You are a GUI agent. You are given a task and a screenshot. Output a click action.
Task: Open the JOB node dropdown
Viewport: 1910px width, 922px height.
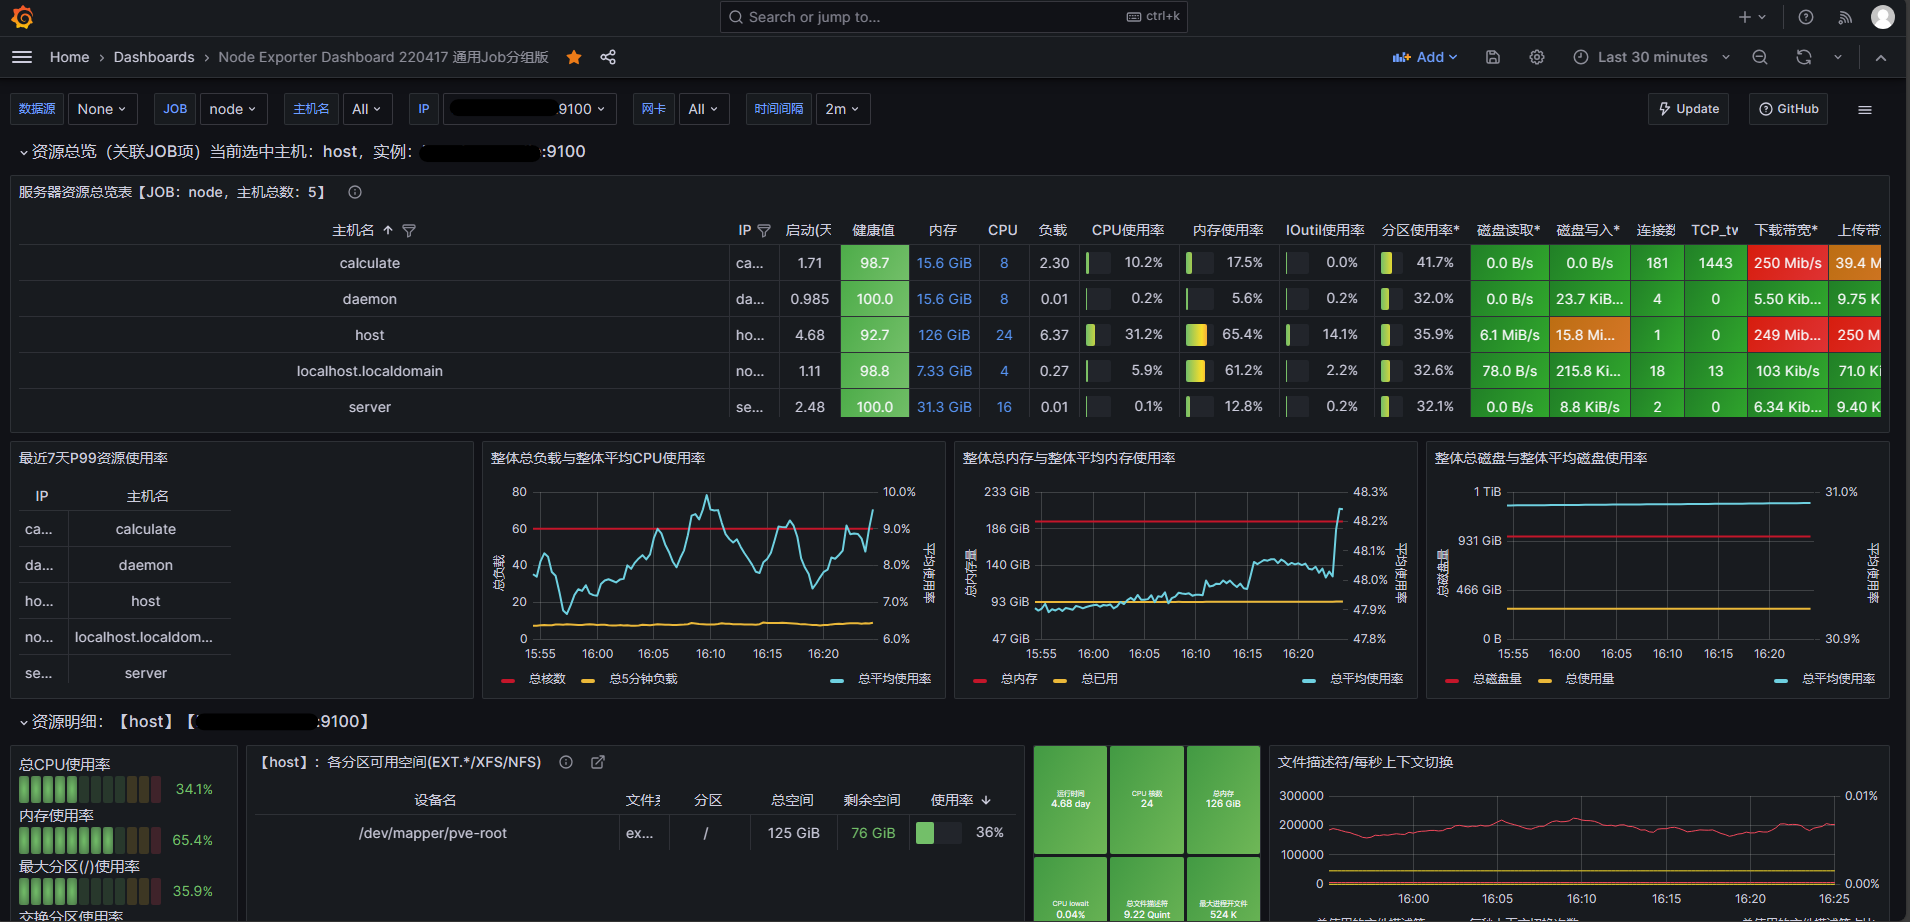pyautogui.click(x=233, y=109)
